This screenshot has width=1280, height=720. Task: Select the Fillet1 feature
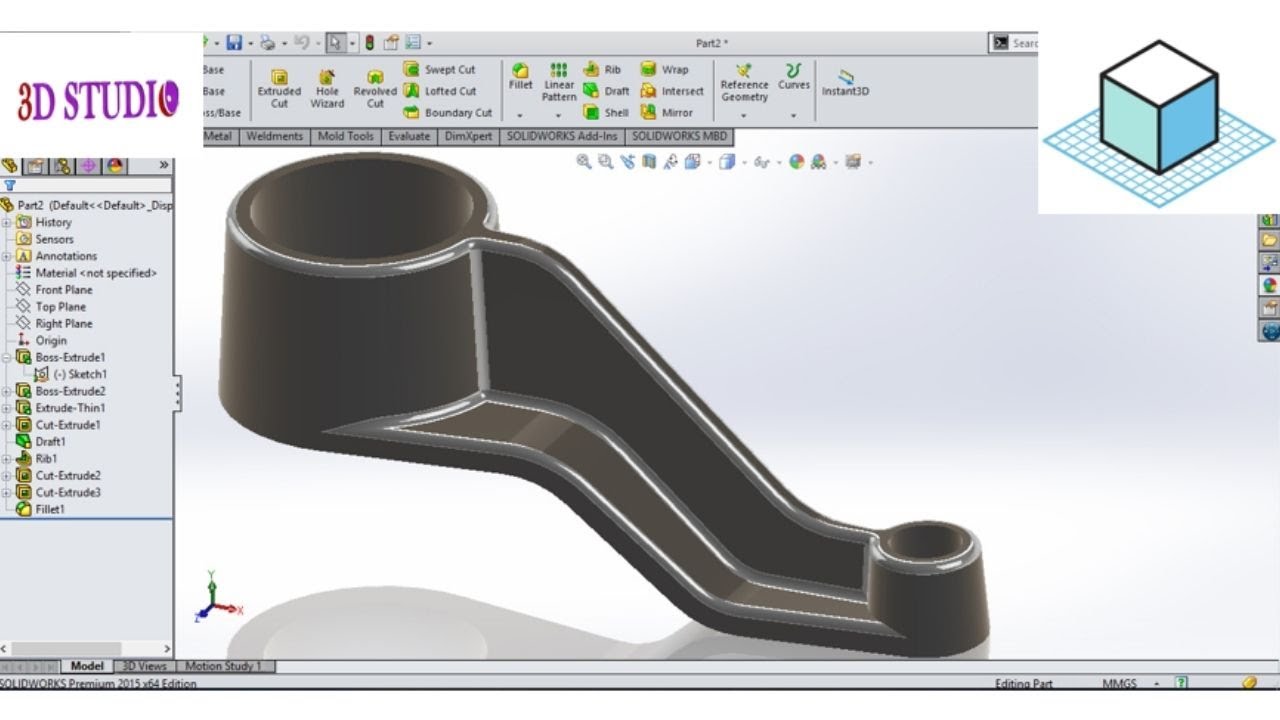[41, 509]
